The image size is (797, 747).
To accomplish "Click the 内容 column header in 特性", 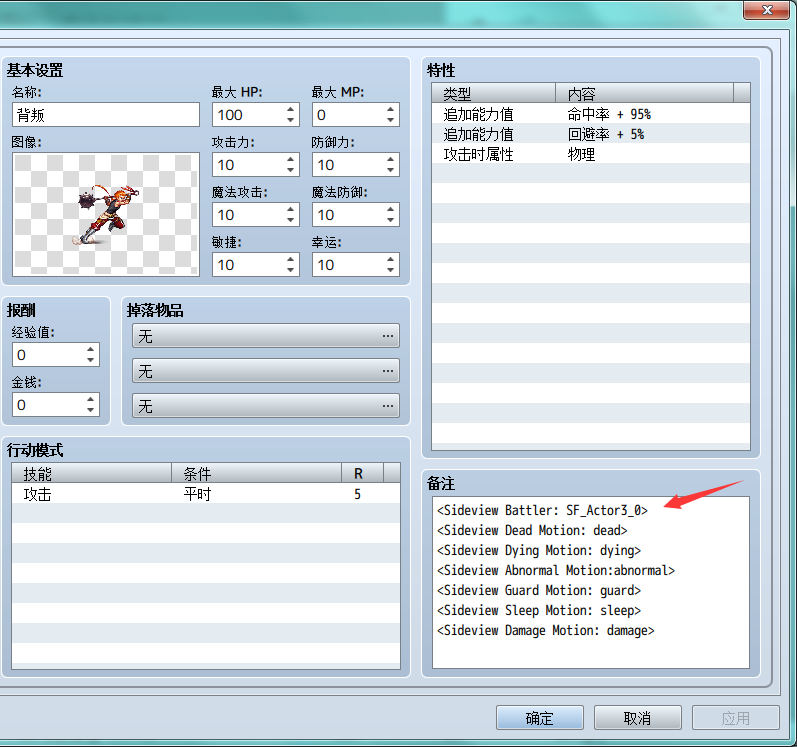I will click(x=645, y=94).
